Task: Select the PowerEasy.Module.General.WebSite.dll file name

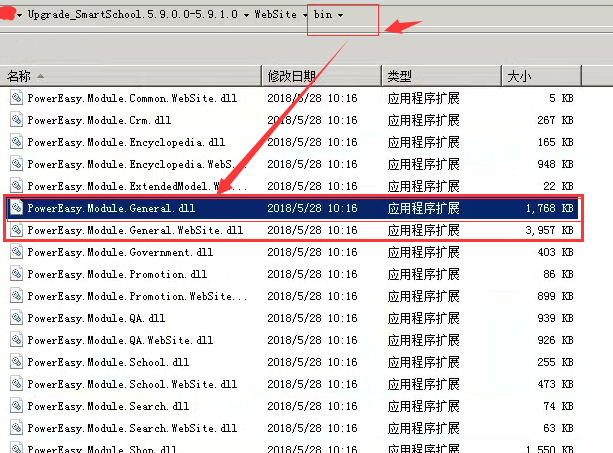Action: click(135, 230)
